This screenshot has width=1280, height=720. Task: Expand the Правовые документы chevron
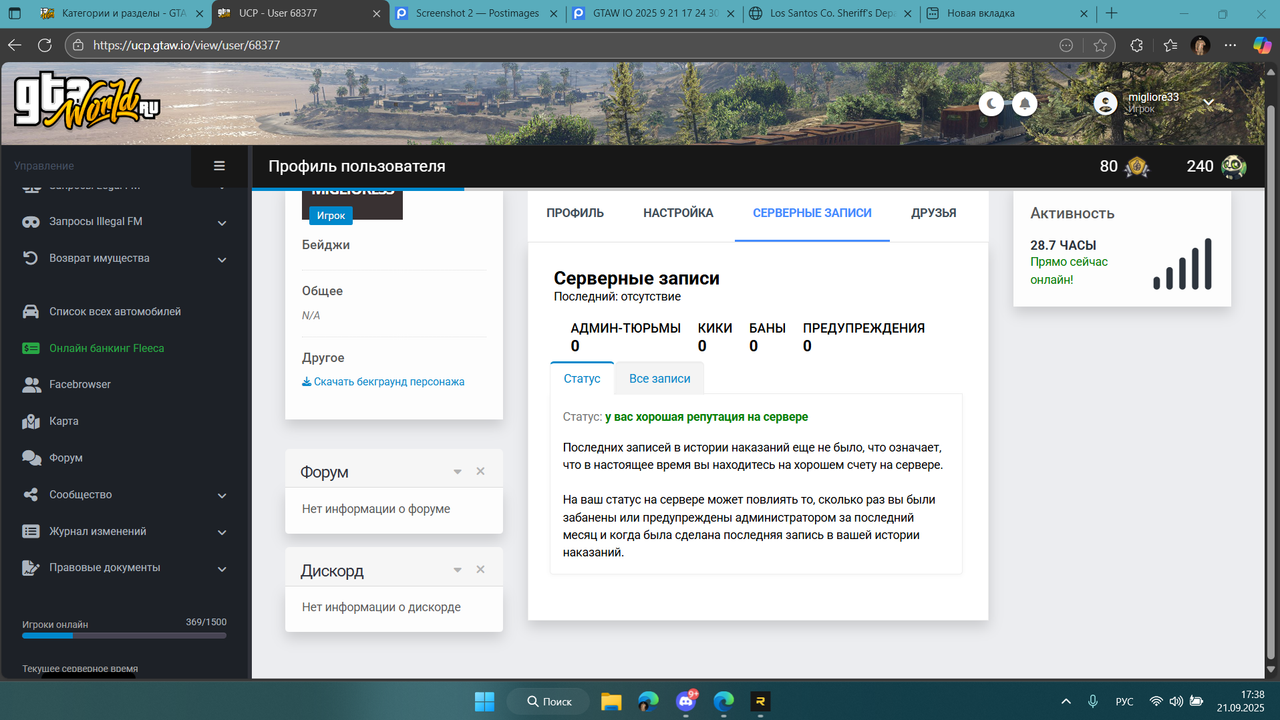point(222,568)
